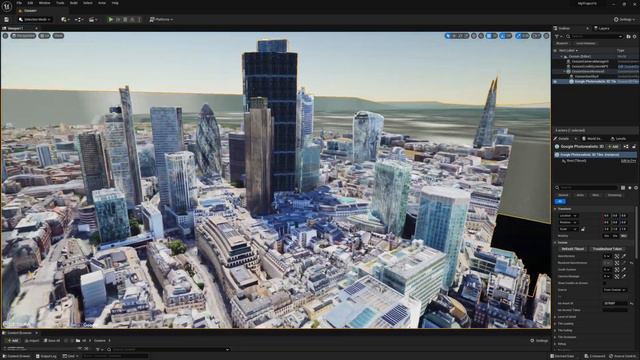Click the select and transform tools group

tap(456, 36)
